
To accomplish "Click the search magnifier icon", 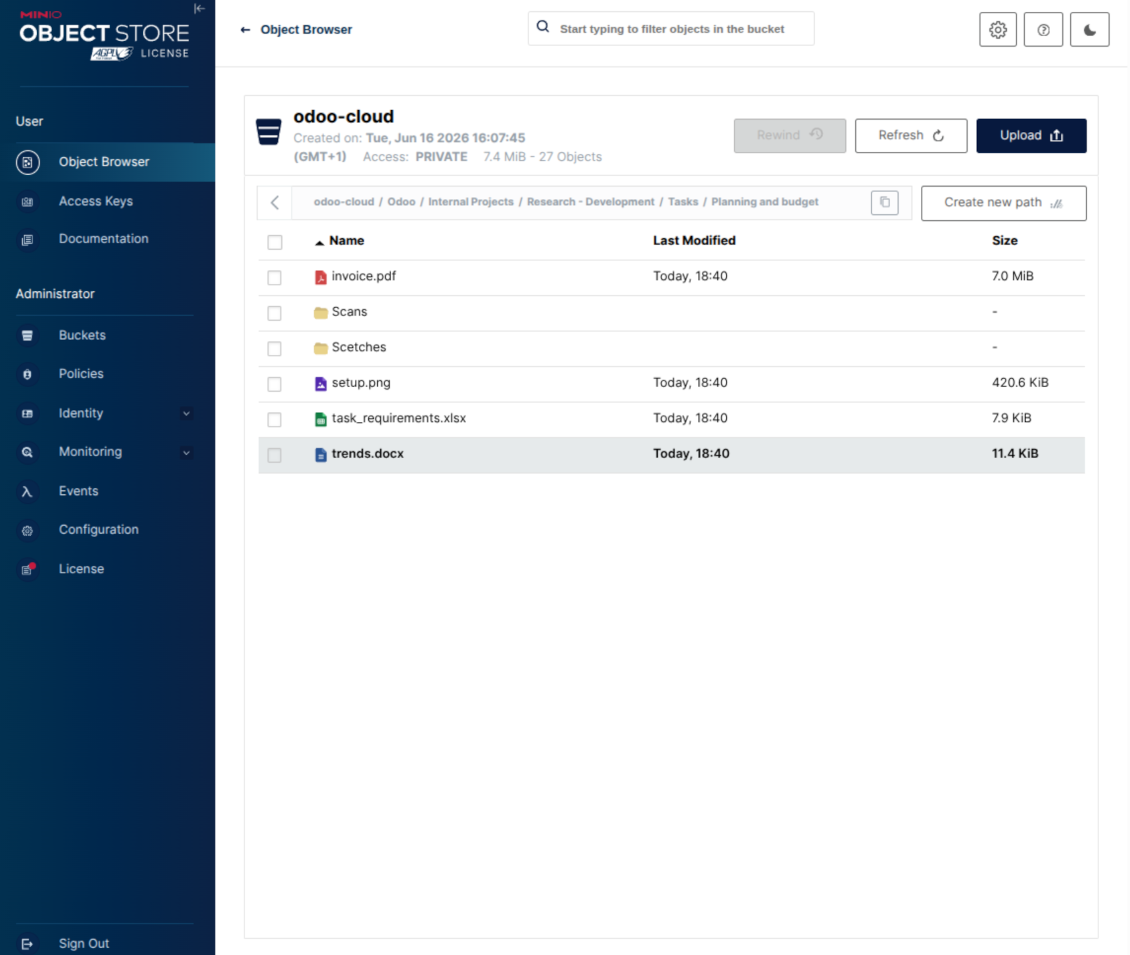I will [x=543, y=27].
